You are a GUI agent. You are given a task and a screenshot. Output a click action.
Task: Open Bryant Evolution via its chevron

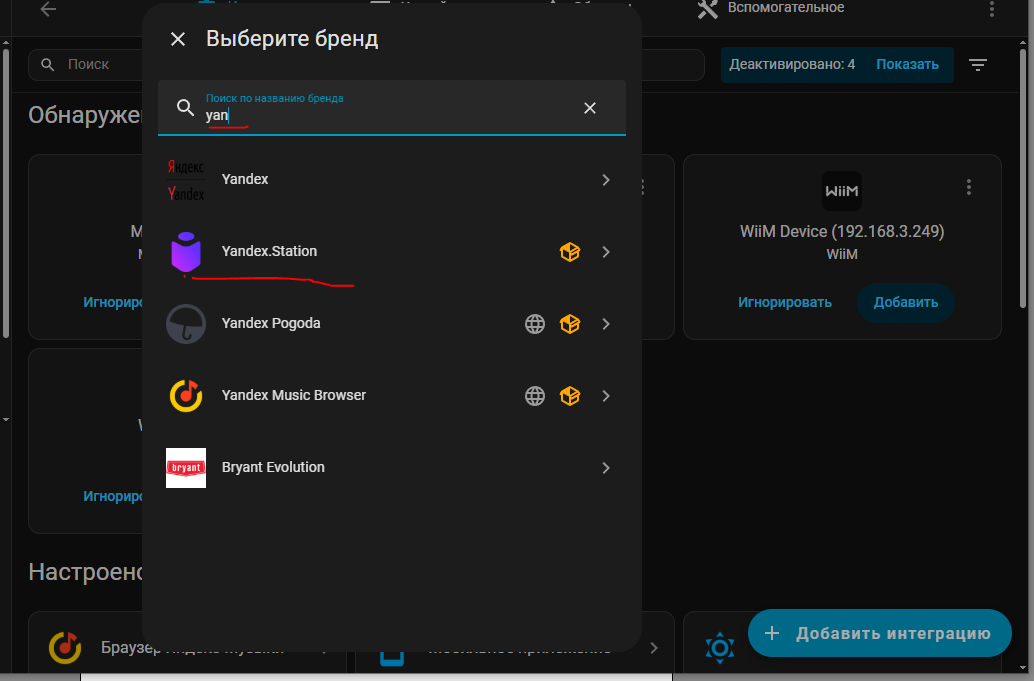[605, 467]
